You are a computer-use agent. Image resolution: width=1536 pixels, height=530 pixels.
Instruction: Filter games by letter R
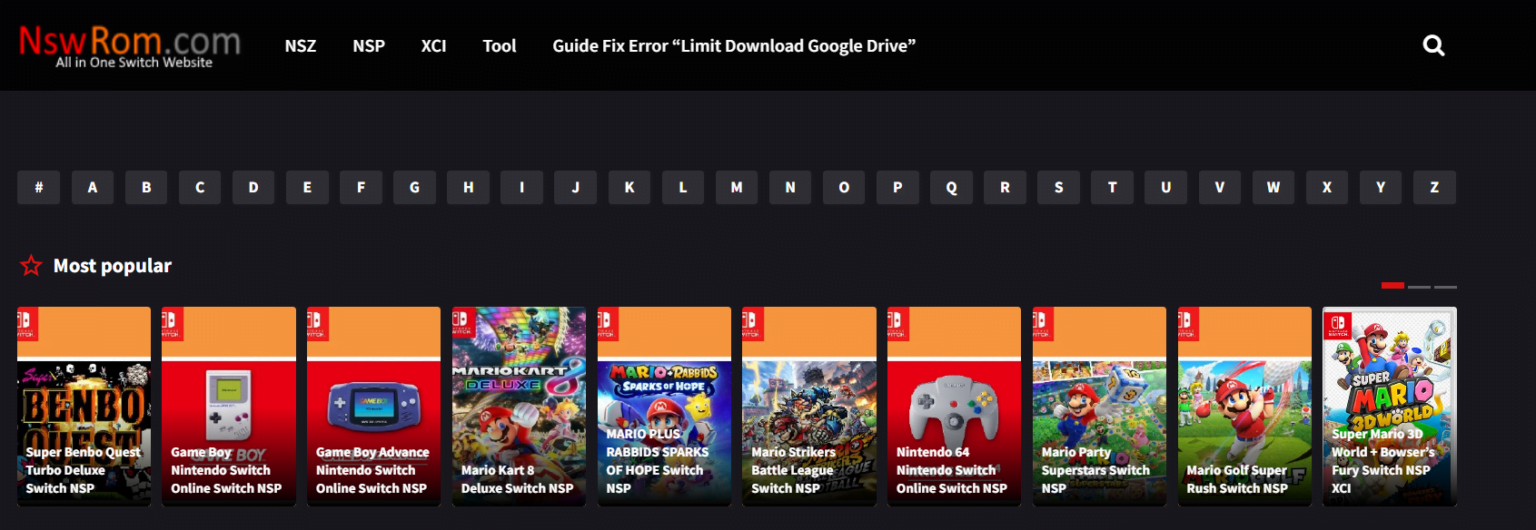click(1005, 187)
